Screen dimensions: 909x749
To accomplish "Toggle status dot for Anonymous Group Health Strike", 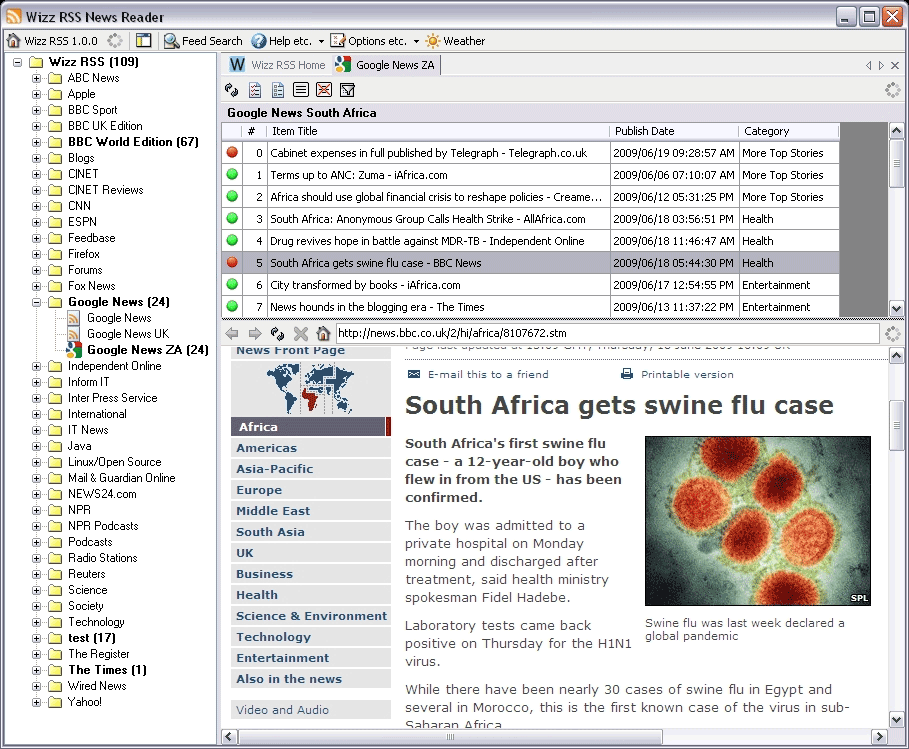I will click(x=232, y=219).
